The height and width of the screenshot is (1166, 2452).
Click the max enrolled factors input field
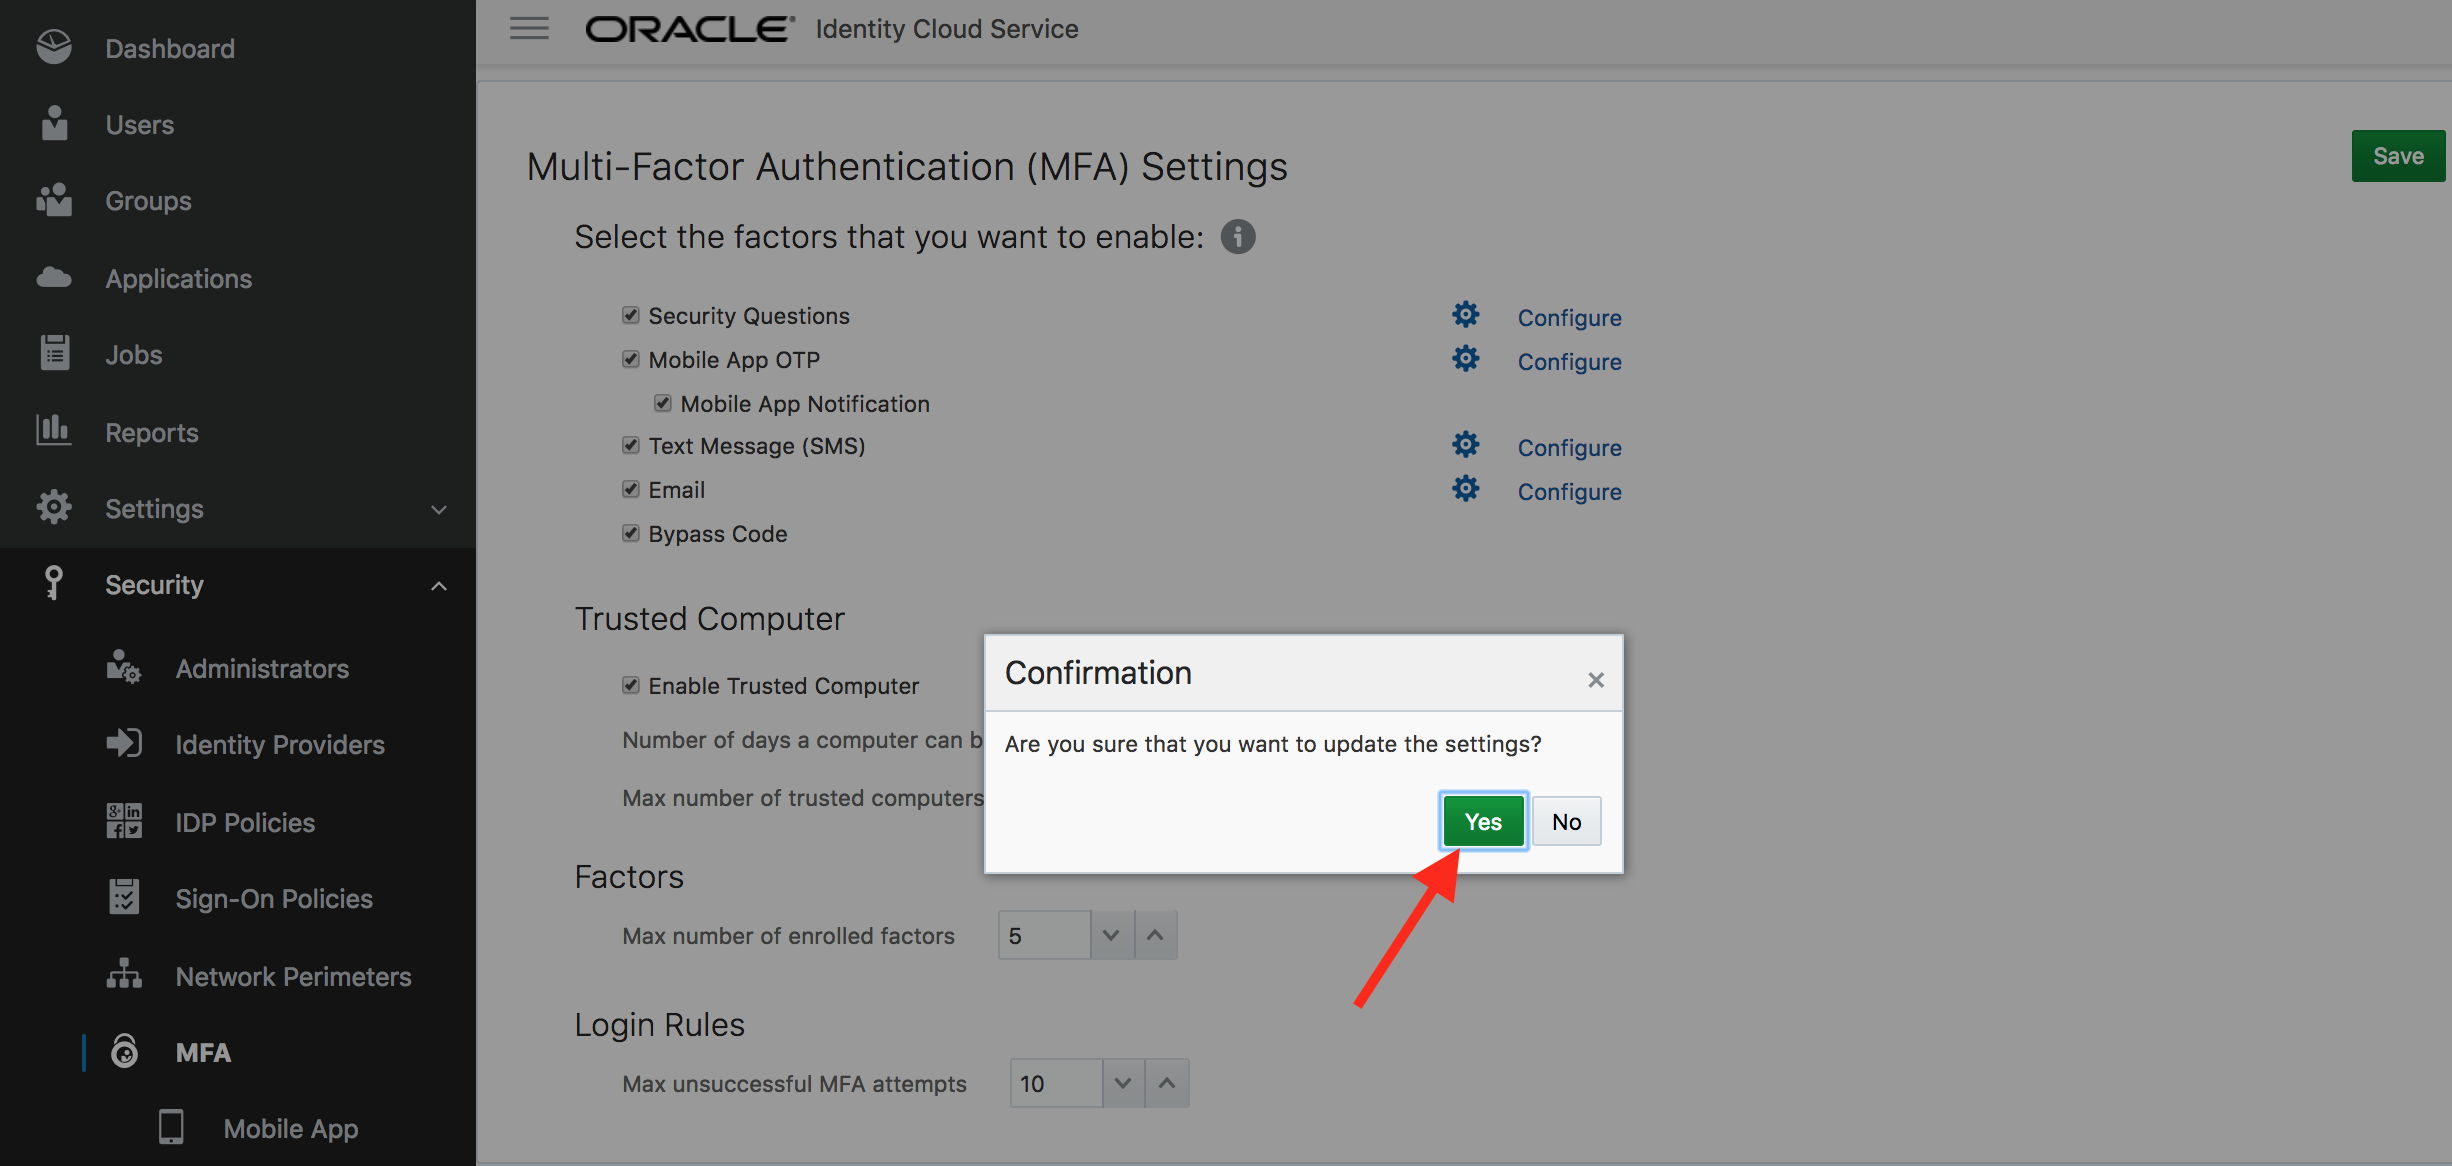tap(1044, 935)
